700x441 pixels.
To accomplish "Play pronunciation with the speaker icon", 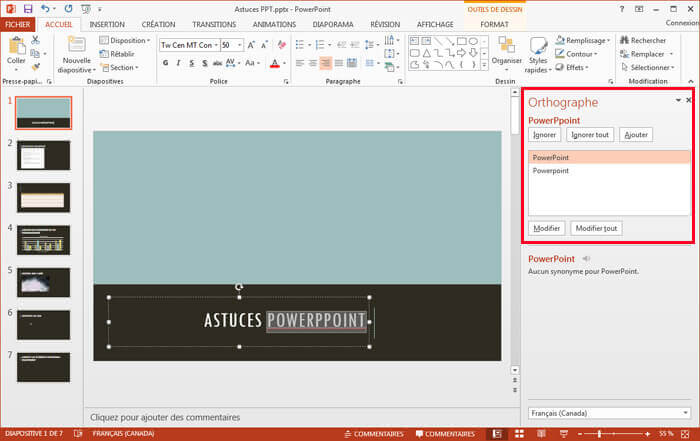I will [x=587, y=258].
